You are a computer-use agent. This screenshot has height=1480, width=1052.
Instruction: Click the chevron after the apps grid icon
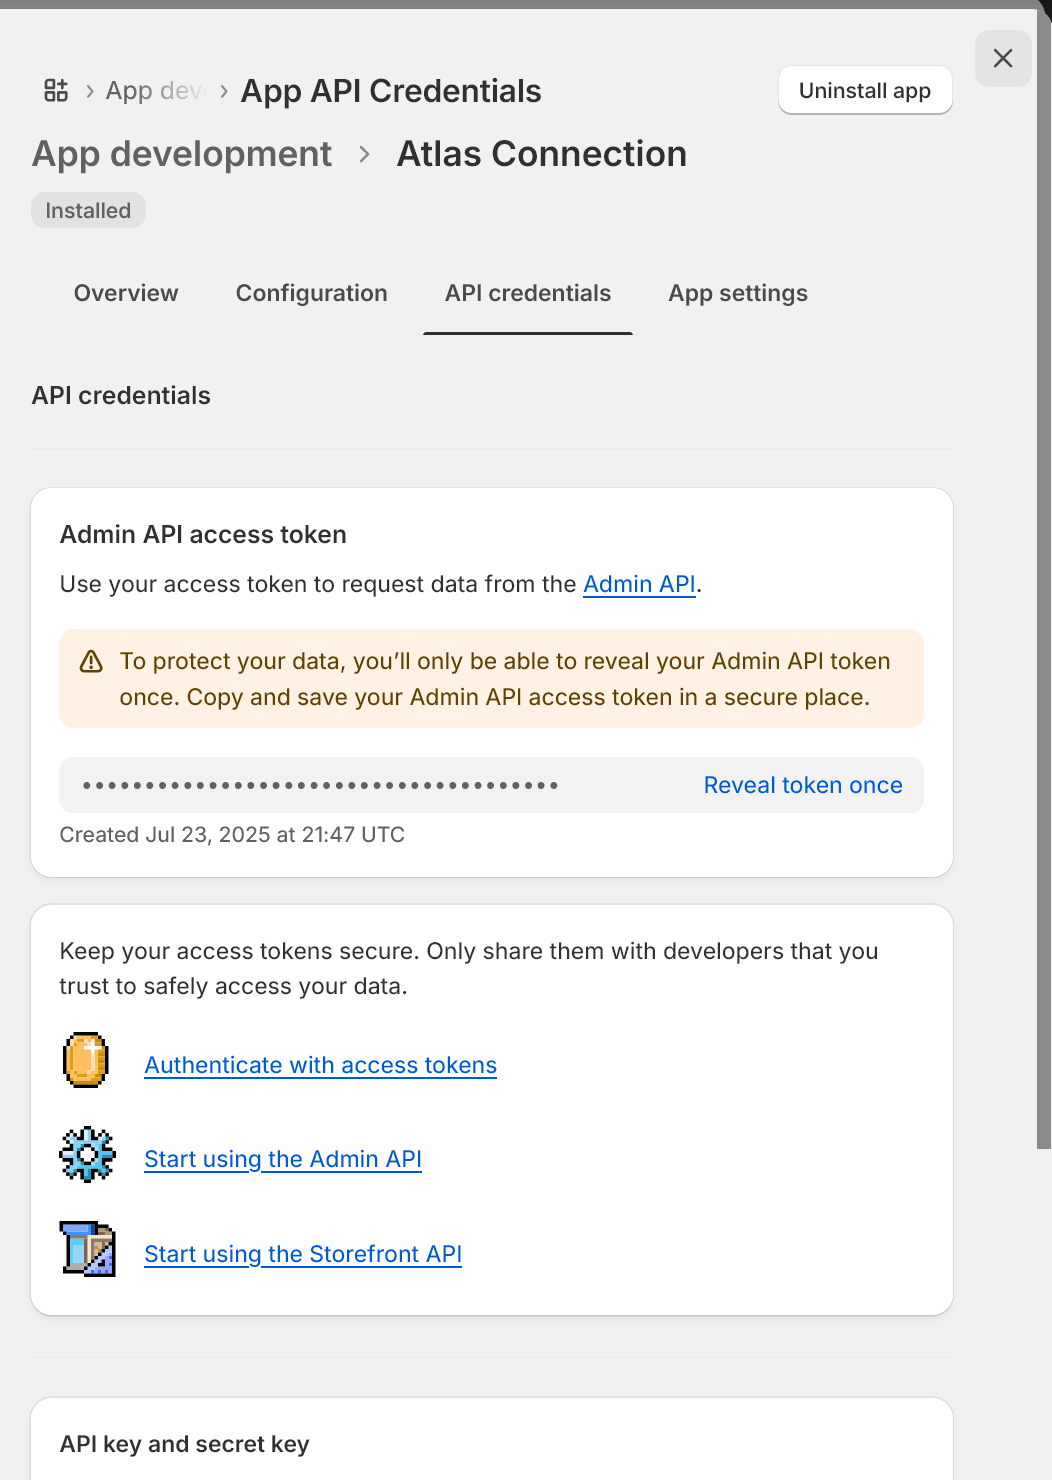90,91
